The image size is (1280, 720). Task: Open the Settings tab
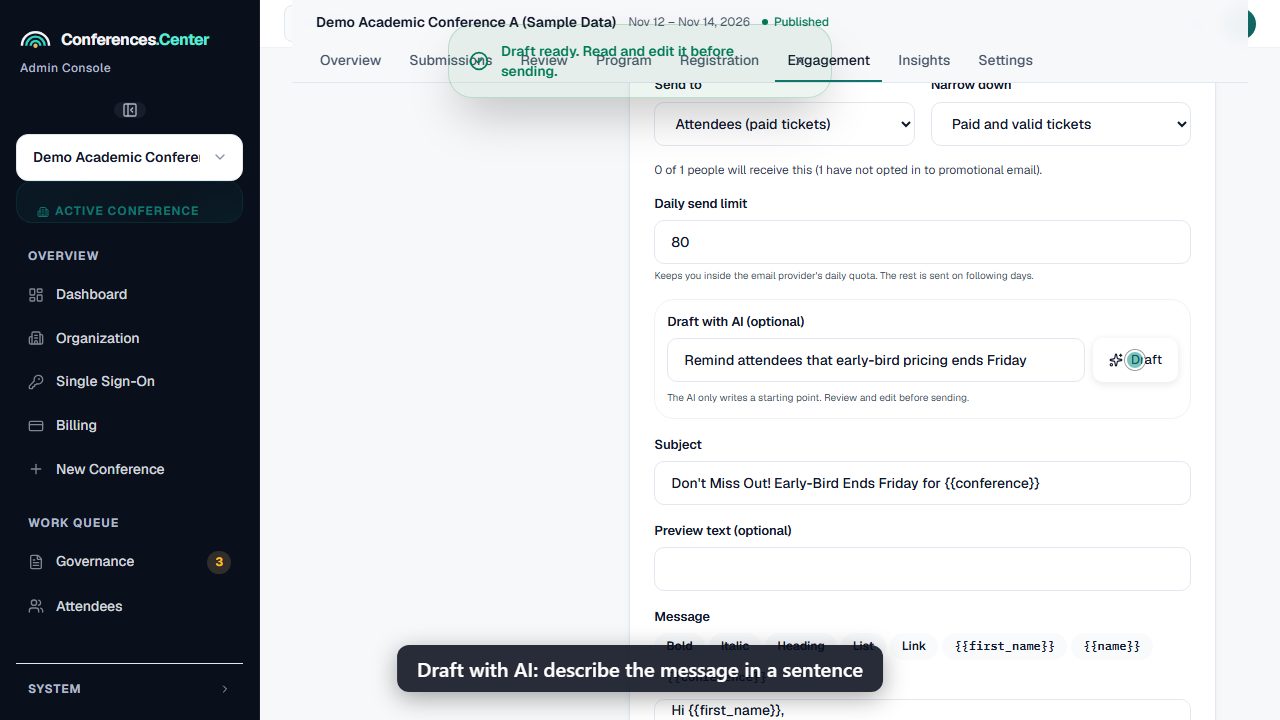[1005, 60]
